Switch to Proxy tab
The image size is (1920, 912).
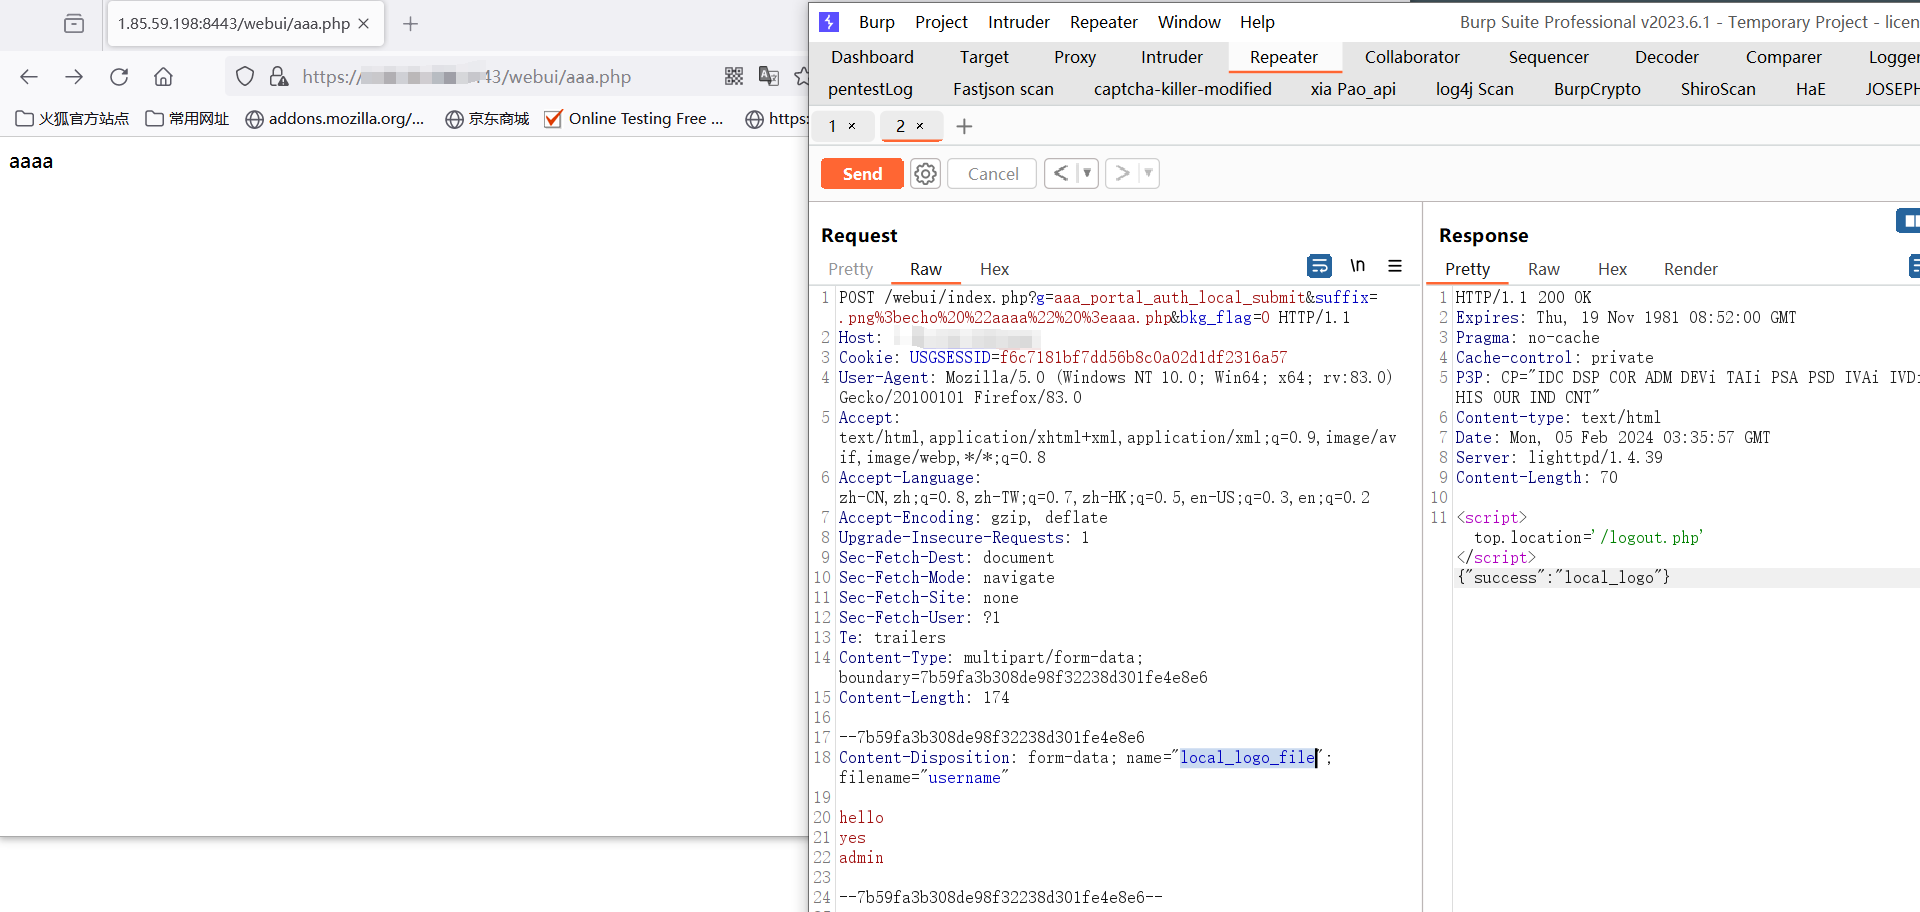1075,57
